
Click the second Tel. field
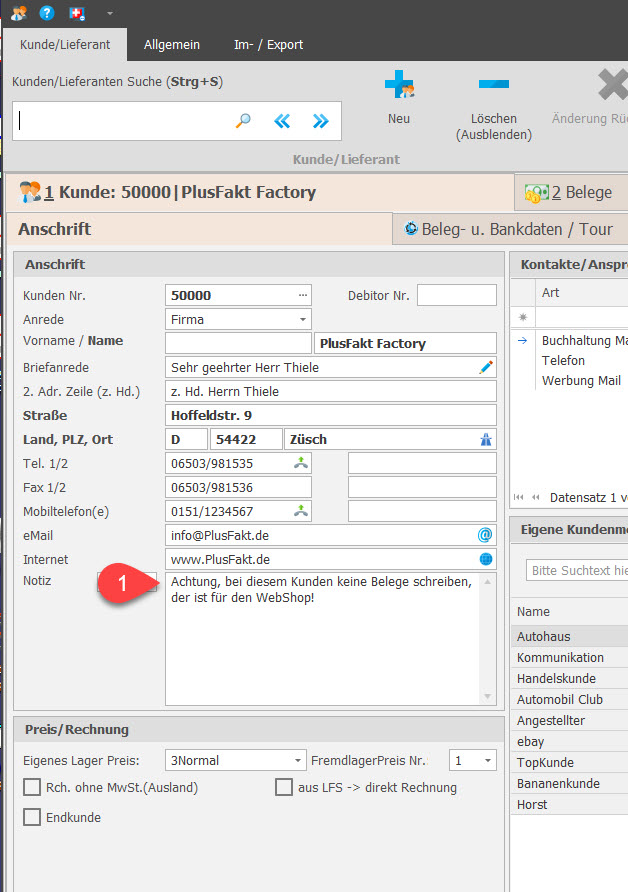pyautogui.click(x=422, y=463)
